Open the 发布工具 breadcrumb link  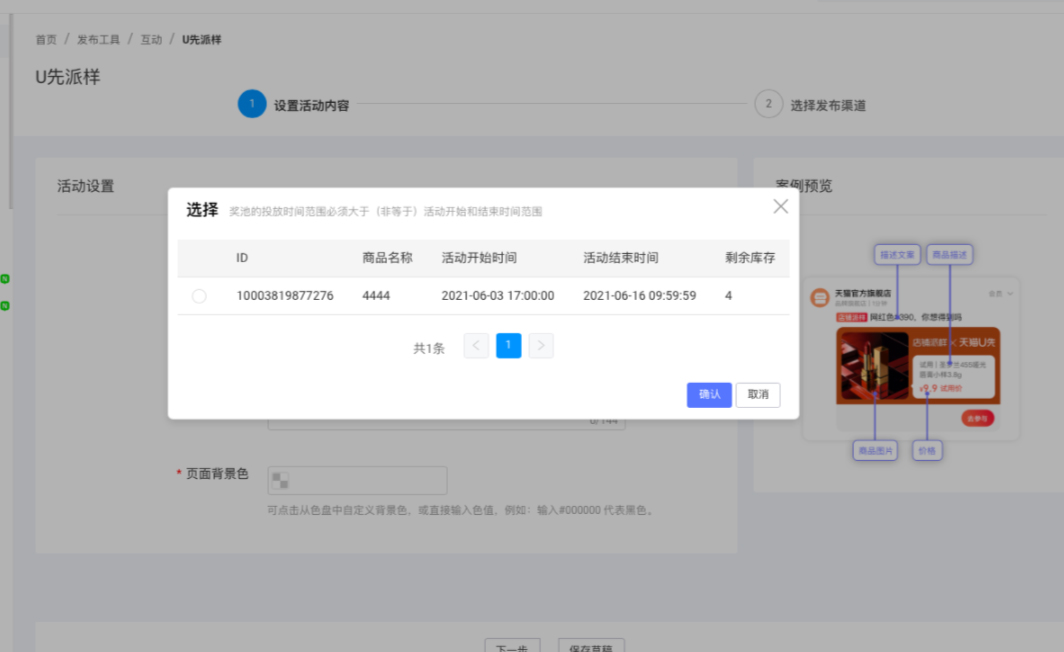click(x=99, y=39)
